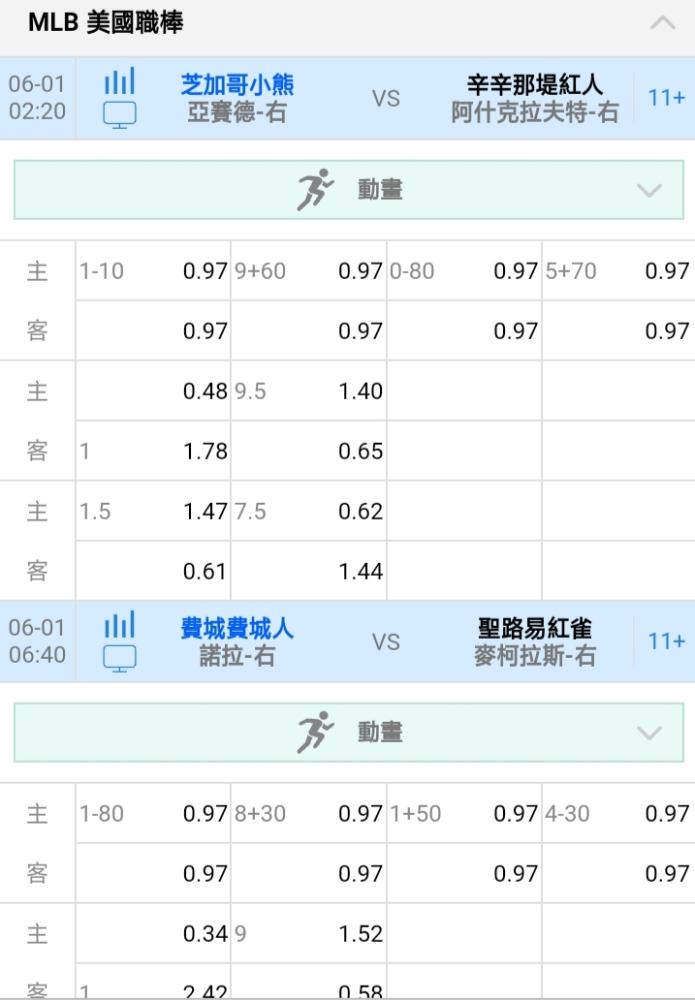Click pitcher name 麥柯拉斯-右
Image resolution: width=695 pixels, height=1000 pixels.
coord(534,656)
